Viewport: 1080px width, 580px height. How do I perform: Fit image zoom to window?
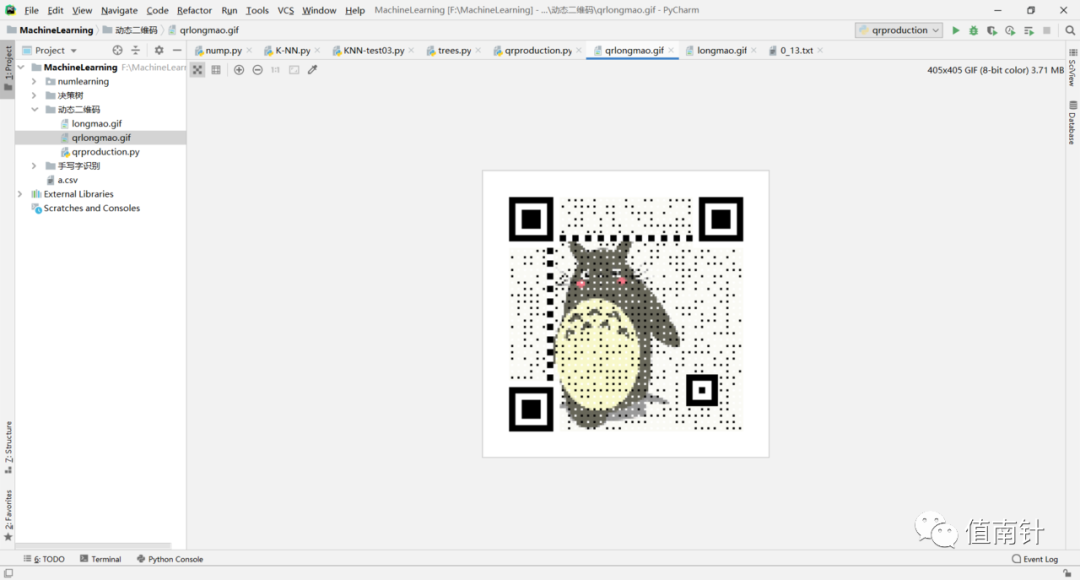click(x=294, y=70)
